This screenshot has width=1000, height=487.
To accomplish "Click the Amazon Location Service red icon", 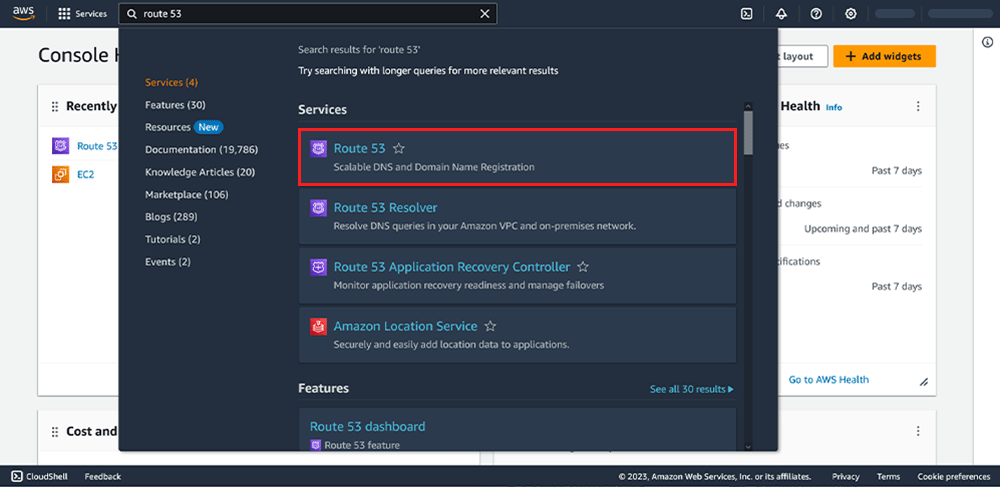I will coord(318,326).
